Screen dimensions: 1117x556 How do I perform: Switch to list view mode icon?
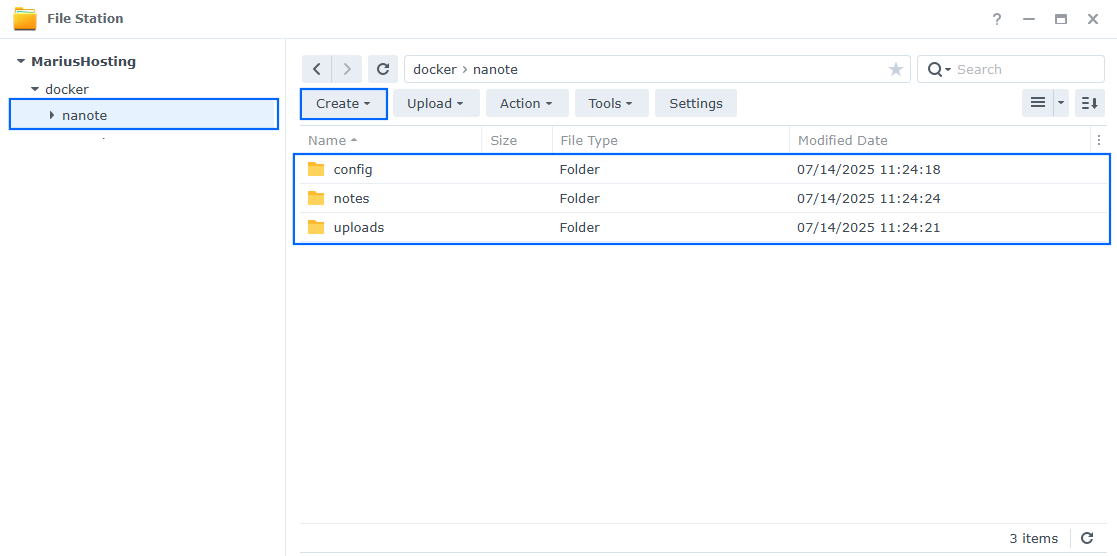(1038, 103)
